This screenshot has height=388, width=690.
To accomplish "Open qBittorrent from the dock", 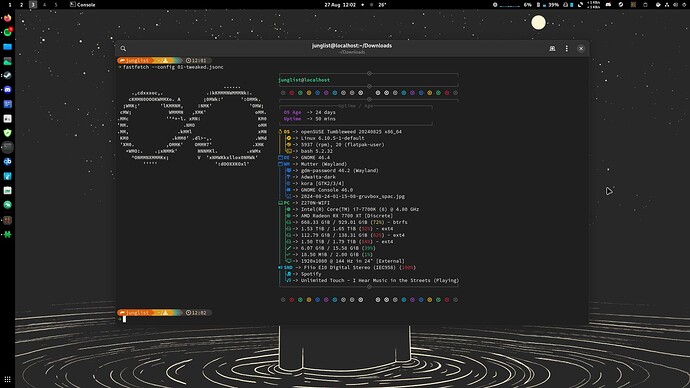I will (7, 161).
